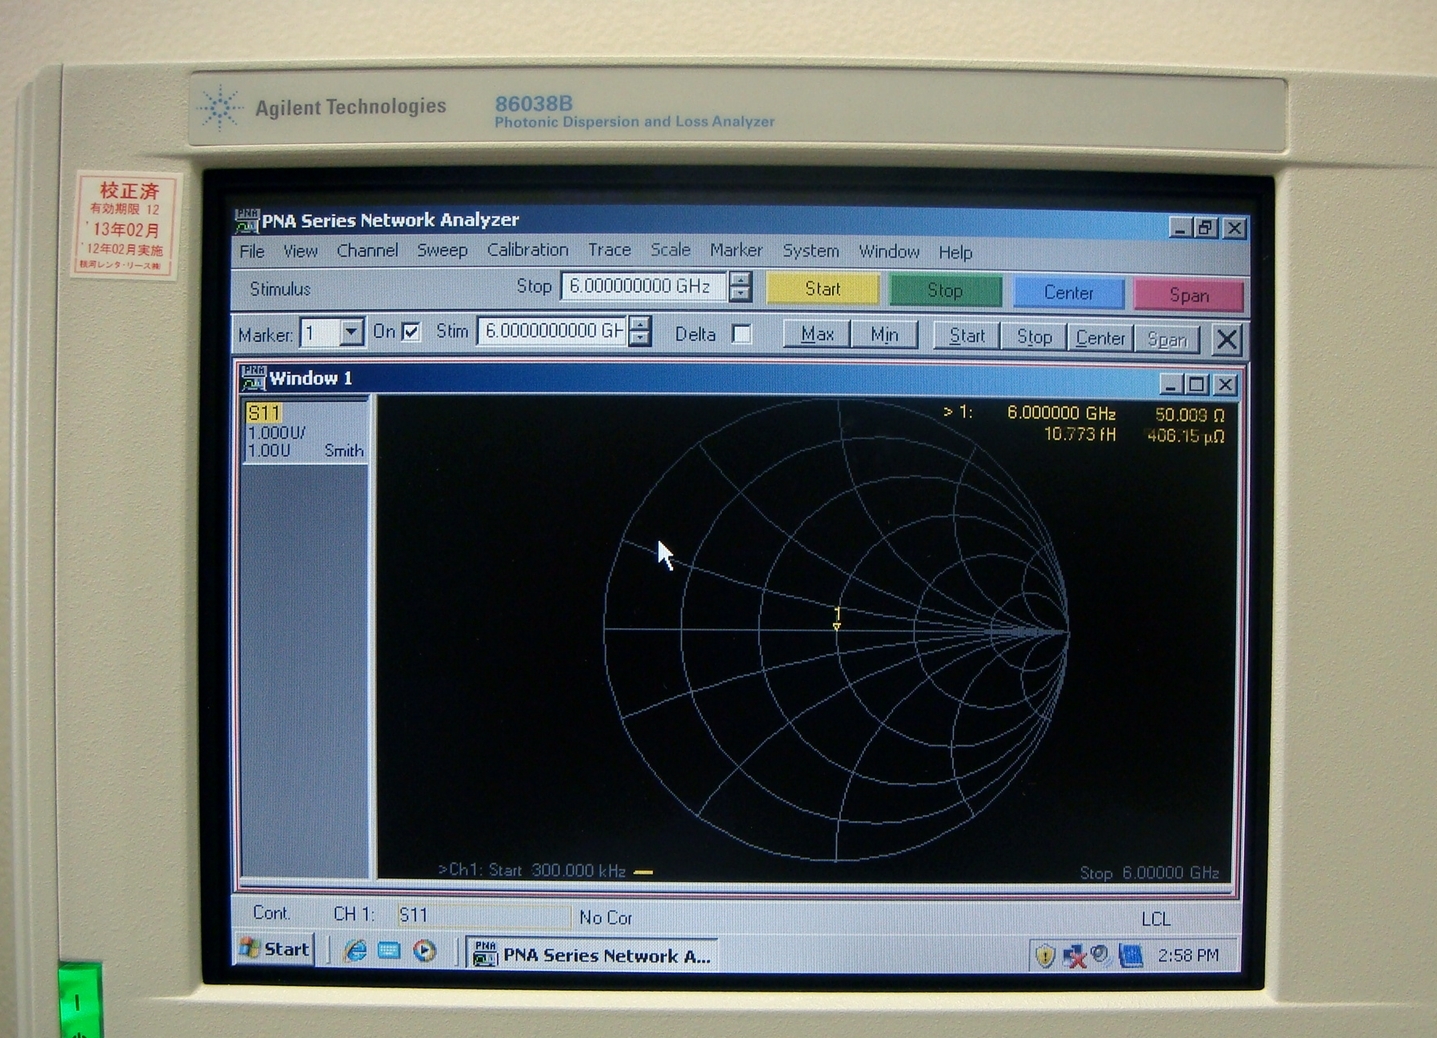Click the 10.773 fH readout value
1437x1038 pixels.
[x=1080, y=434]
